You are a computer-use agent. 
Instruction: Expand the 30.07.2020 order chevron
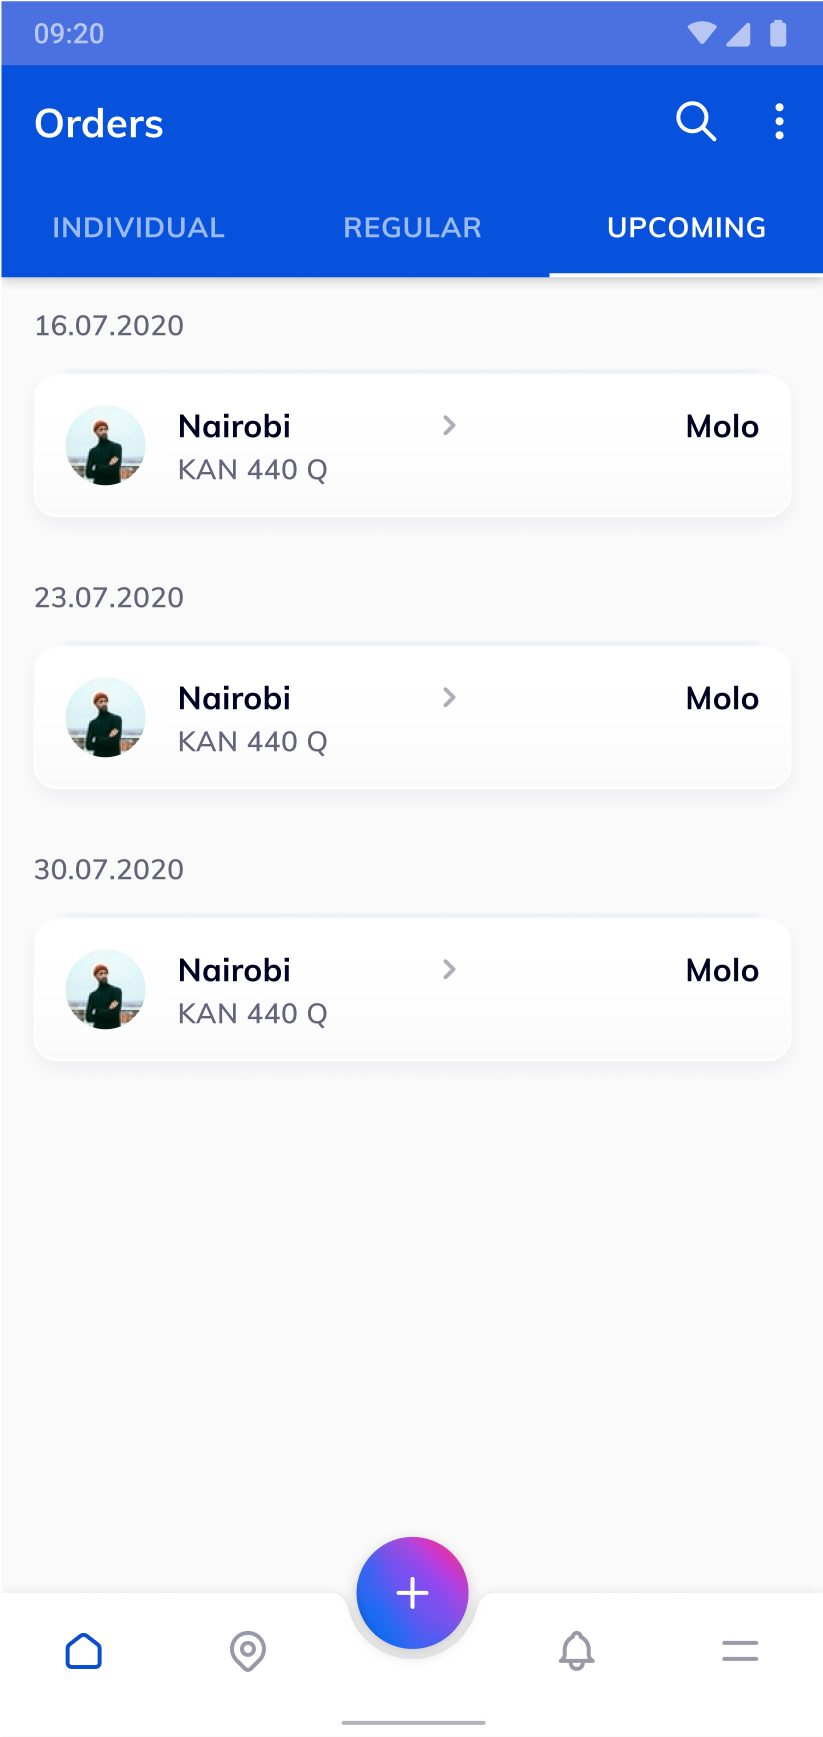(x=449, y=970)
